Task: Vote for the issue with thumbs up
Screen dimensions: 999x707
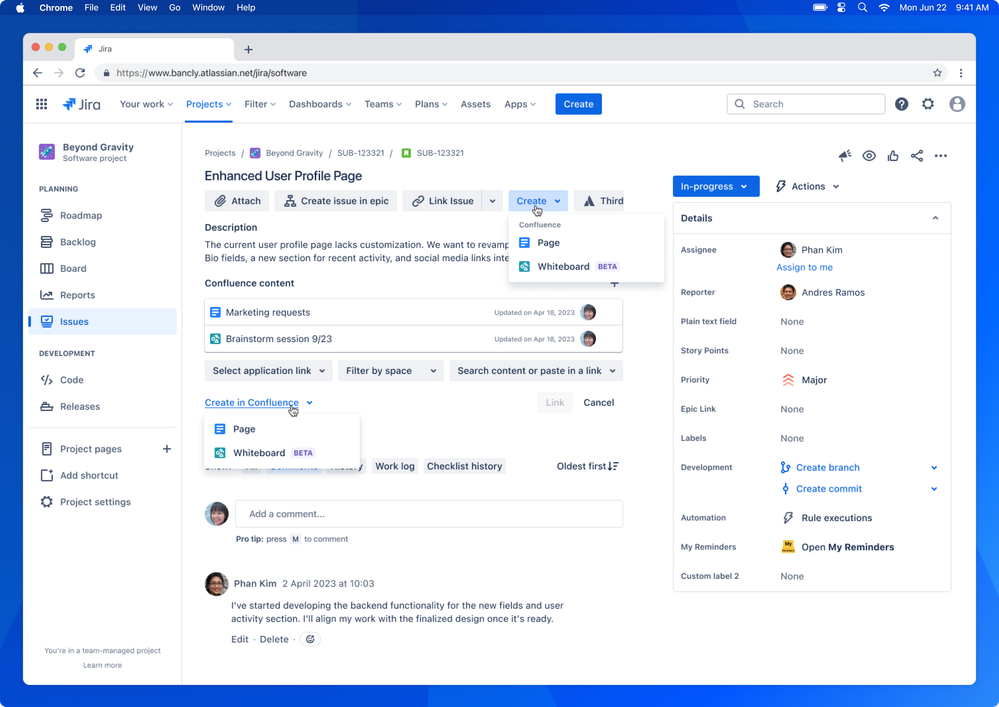Action: click(x=893, y=156)
